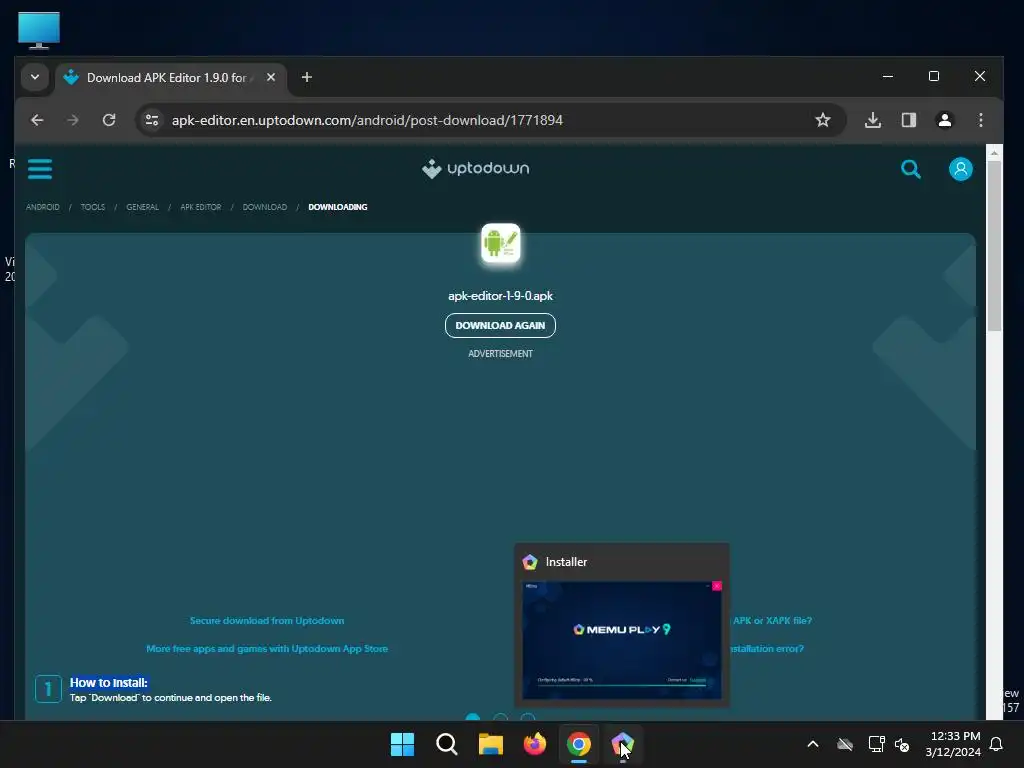Expand the Chrome tab search dropdown

(x=35, y=77)
